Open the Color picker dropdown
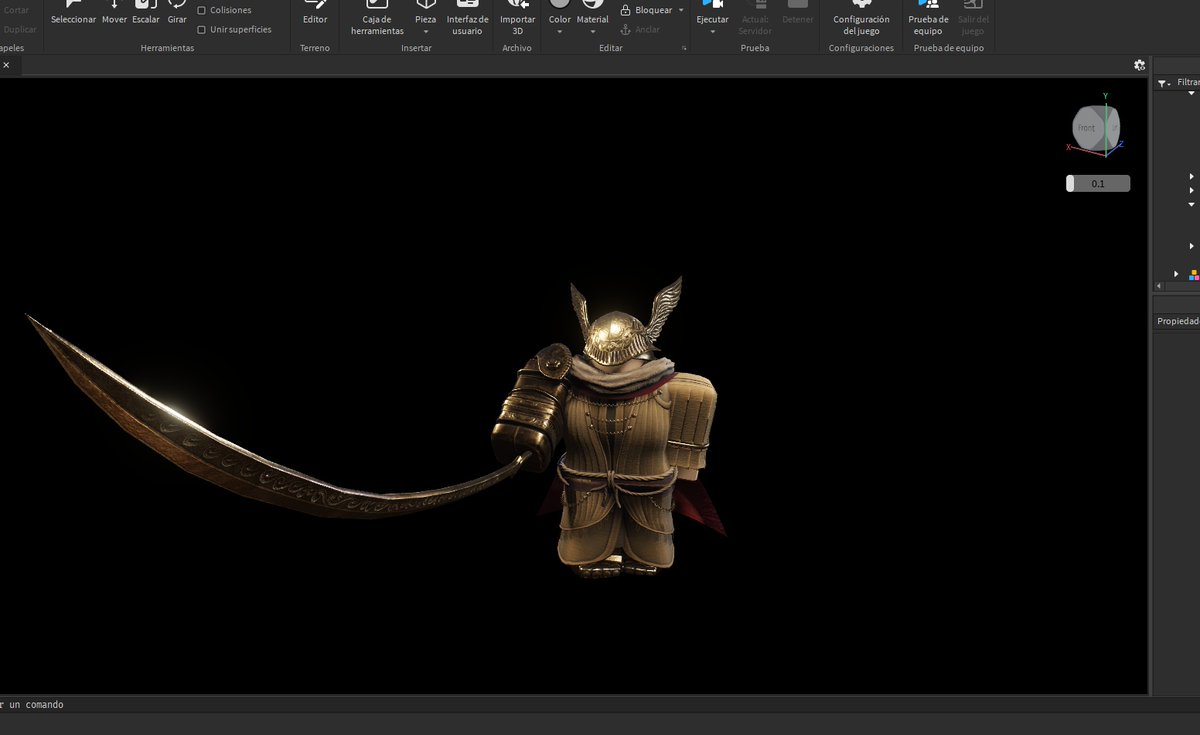This screenshot has width=1200, height=735. (559, 32)
